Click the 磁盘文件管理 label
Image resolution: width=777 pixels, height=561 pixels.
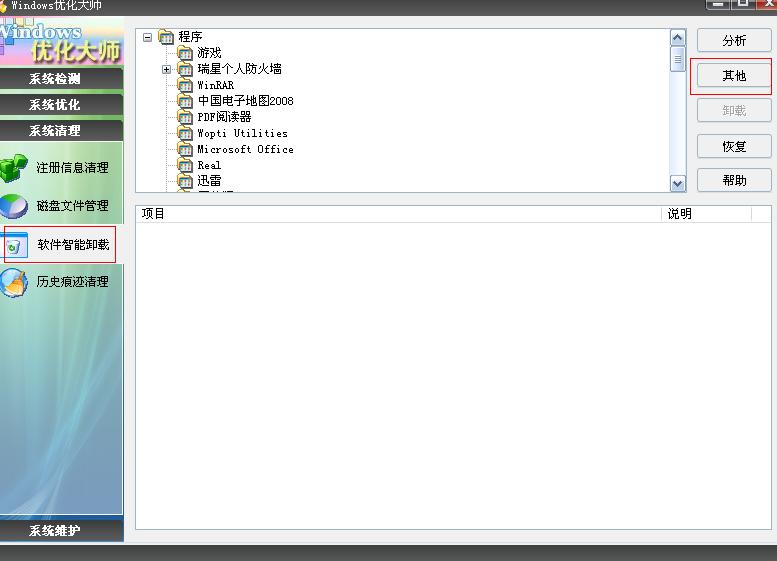pyautogui.click(x=72, y=206)
